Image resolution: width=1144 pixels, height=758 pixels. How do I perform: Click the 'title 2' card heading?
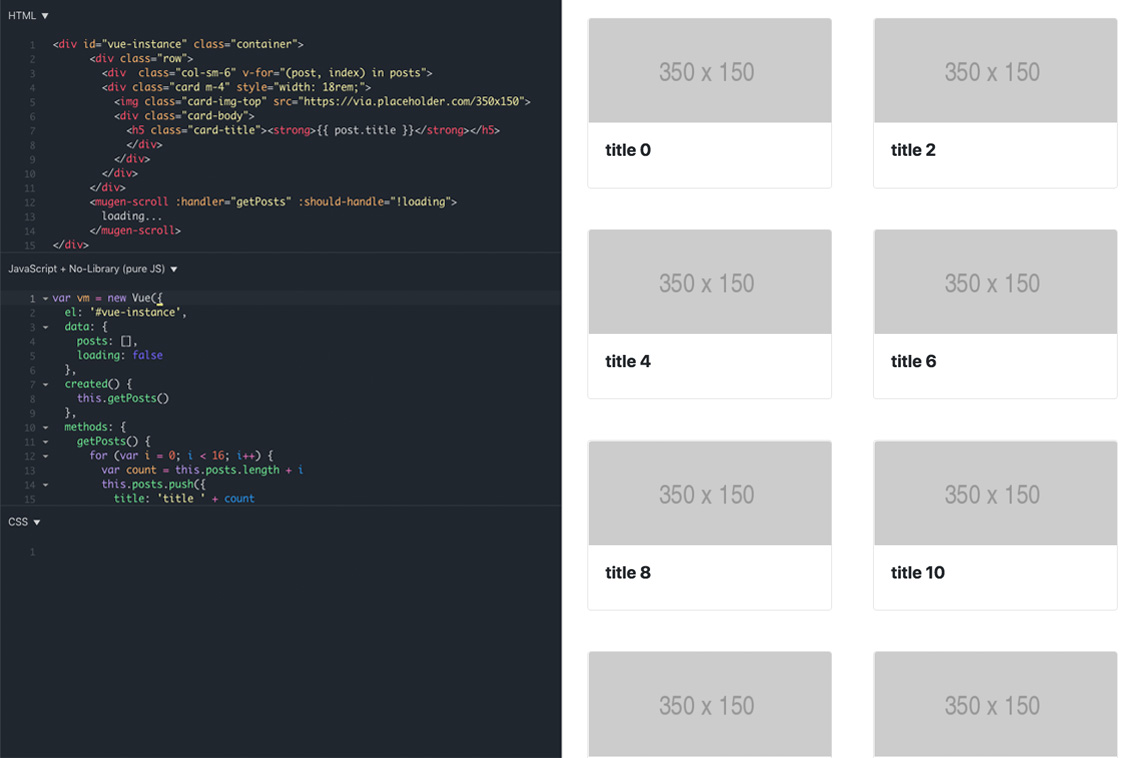tap(913, 150)
